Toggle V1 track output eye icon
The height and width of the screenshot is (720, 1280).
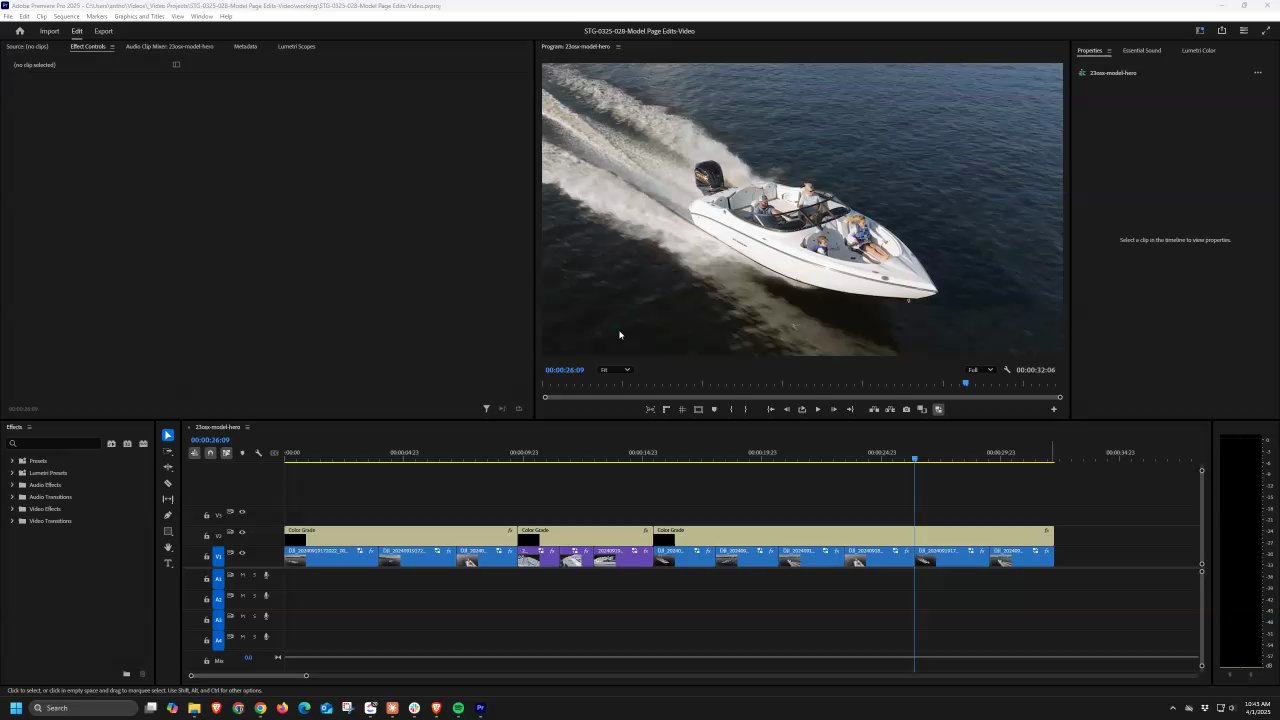tap(242, 553)
